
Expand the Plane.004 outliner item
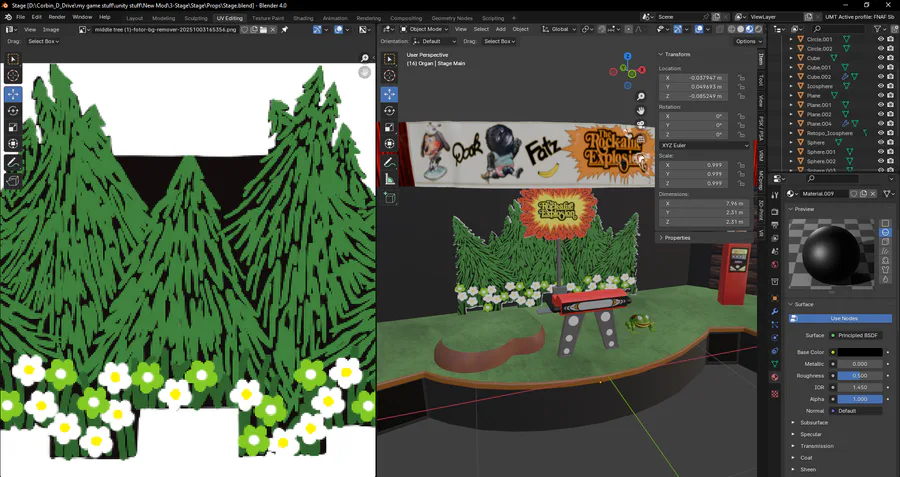pyautogui.click(x=792, y=123)
